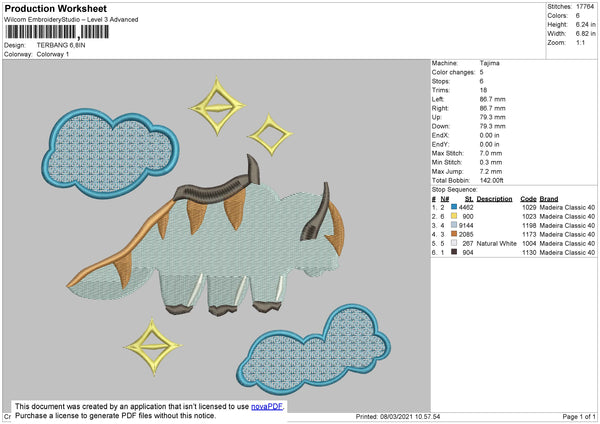Image resolution: width=600 pixels, height=424 pixels.
Task: Click the 'Up:' label
Action: [x=437, y=117]
